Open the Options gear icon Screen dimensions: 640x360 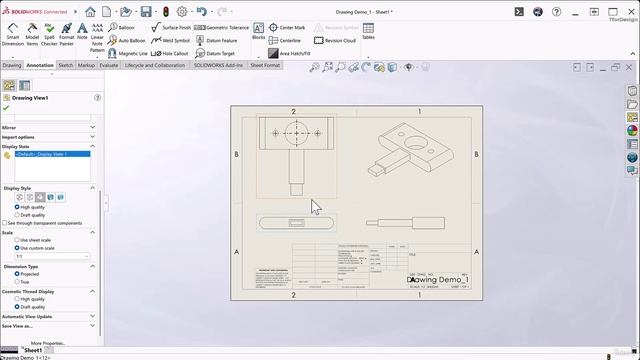click(182, 12)
